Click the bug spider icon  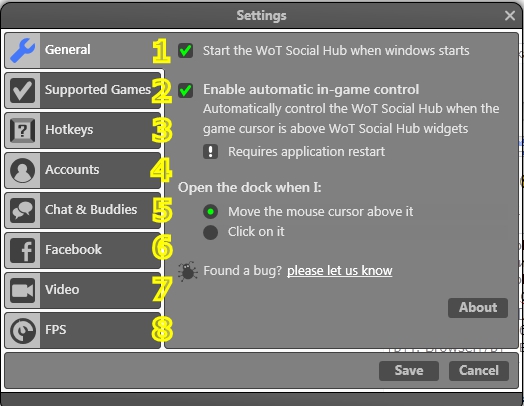[187, 271]
